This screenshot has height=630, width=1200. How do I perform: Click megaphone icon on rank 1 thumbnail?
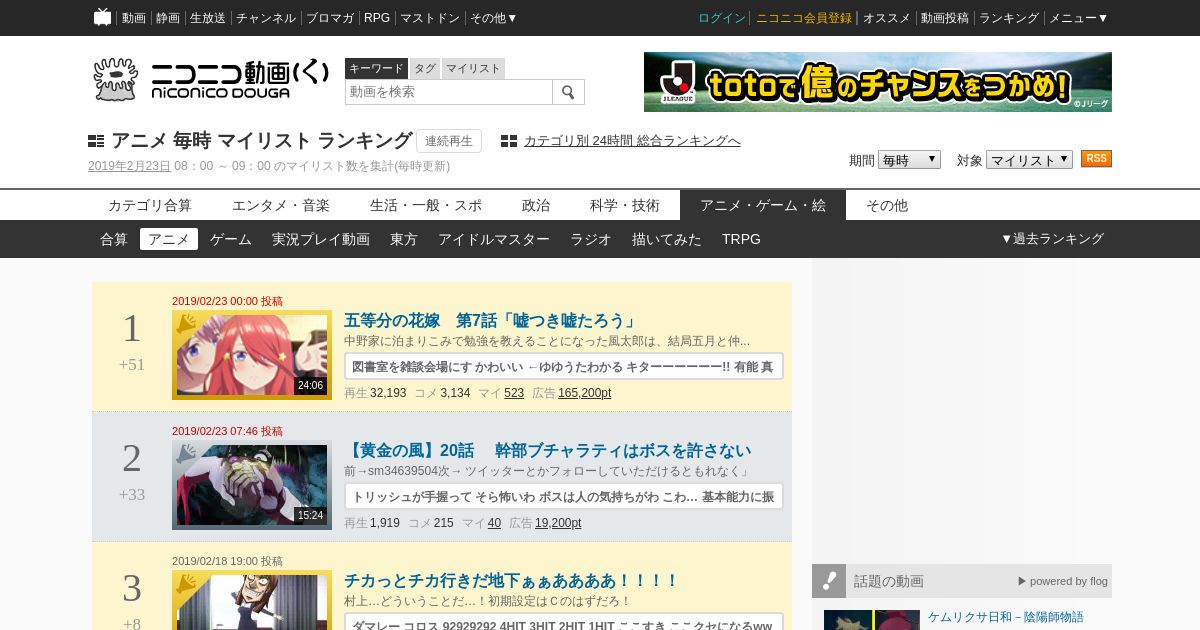click(x=186, y=324)
